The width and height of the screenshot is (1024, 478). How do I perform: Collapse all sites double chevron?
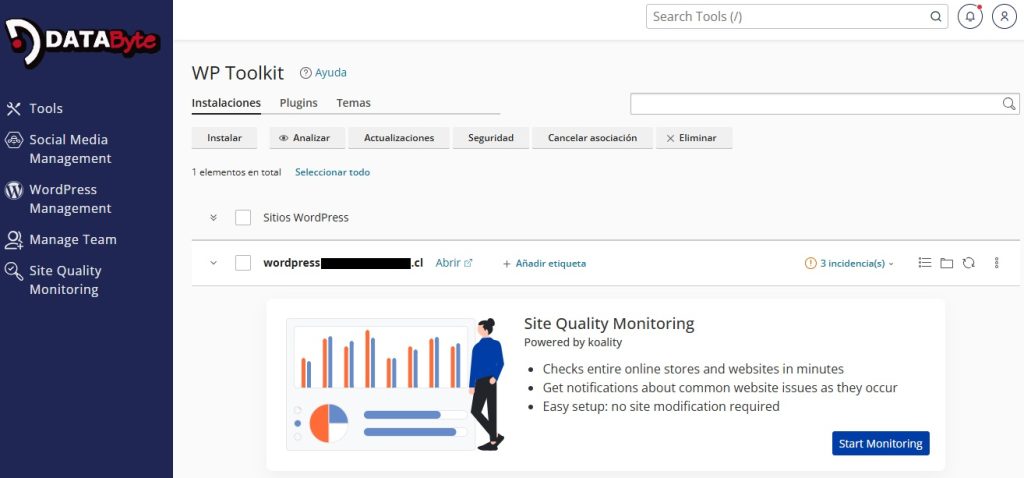coord(213,217)
